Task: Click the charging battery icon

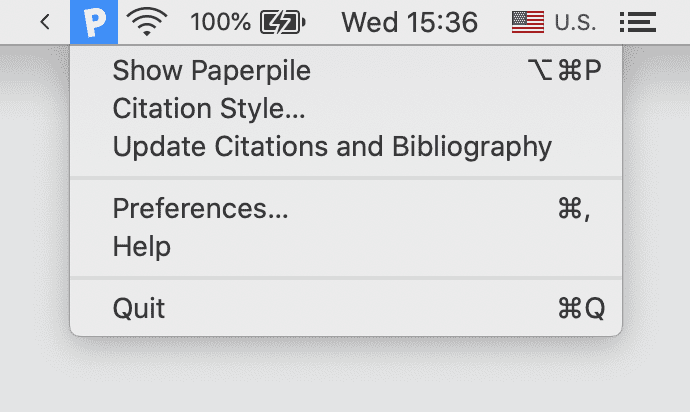Action: click(x=282, y=21)
